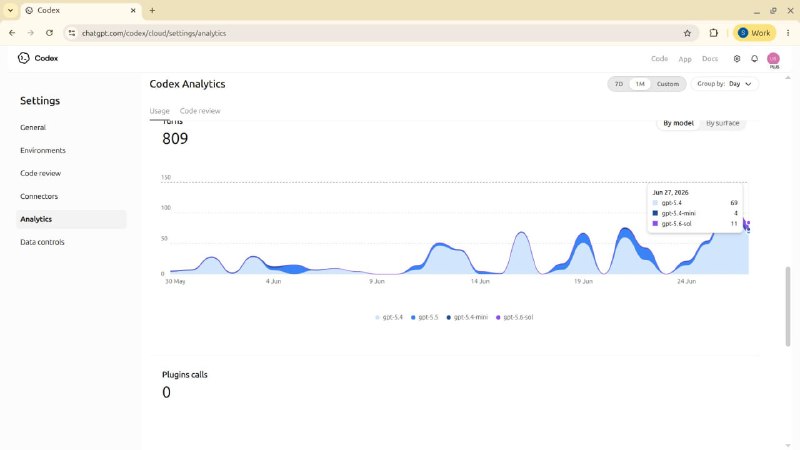
Task: Click the 809 turns total value
Action: pos(175,139)
